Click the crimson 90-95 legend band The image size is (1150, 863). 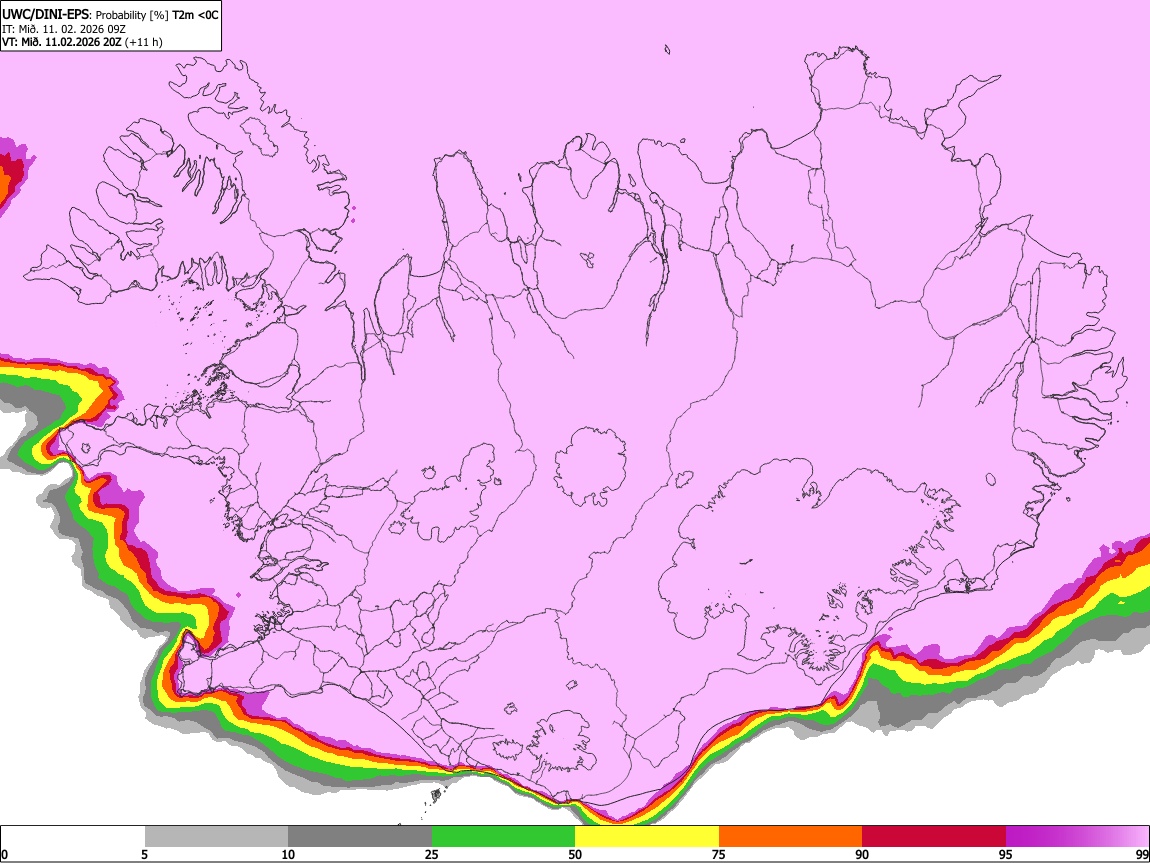tap(934, 837)
